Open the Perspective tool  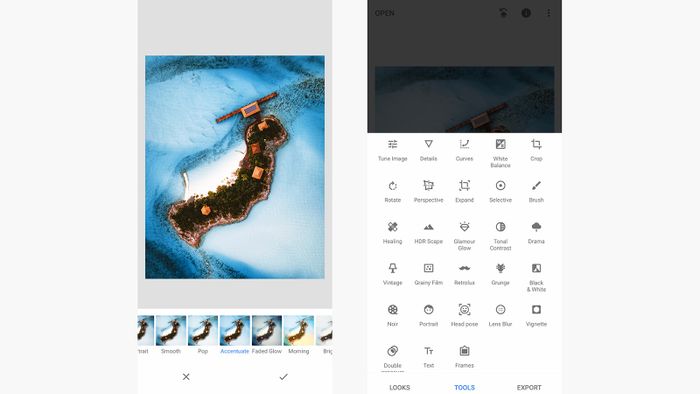point(429,191)
